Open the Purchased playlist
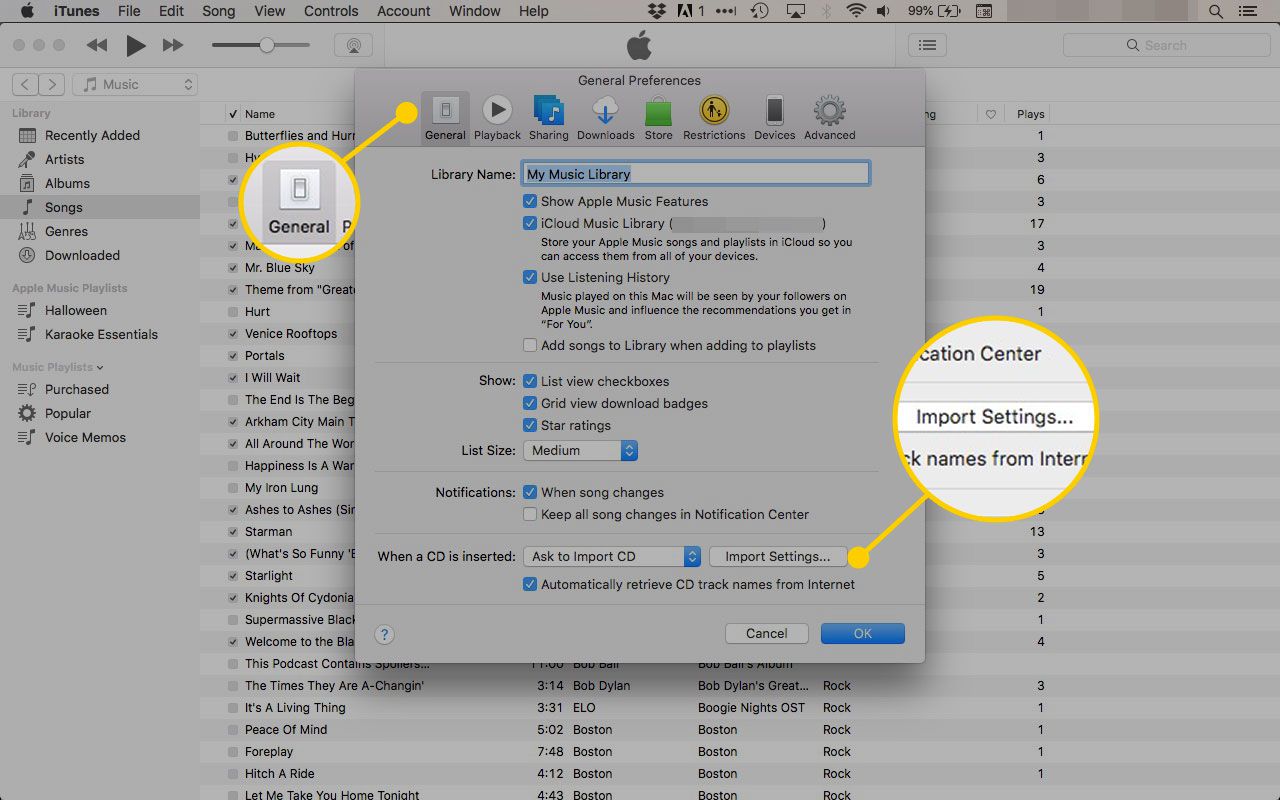The image size is (1280, 800). [76, 389]
